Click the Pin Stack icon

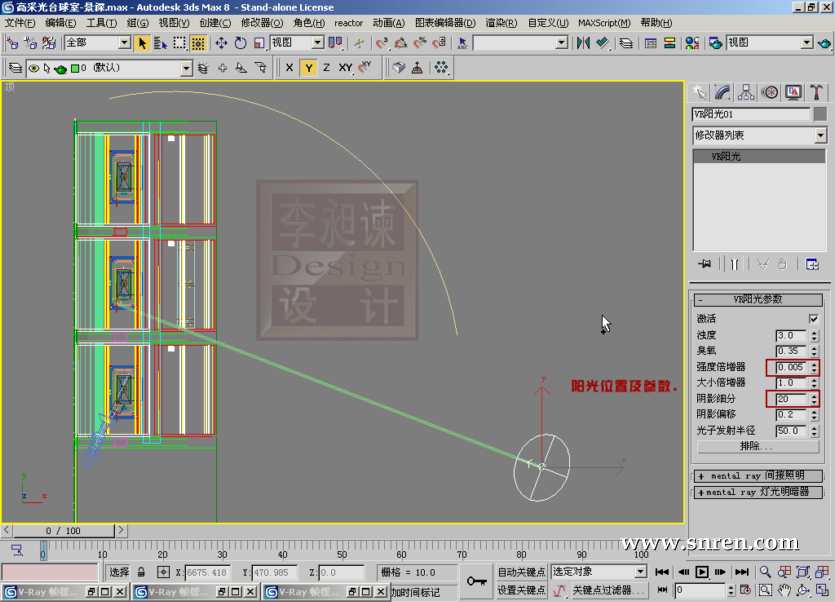point(705,264)
